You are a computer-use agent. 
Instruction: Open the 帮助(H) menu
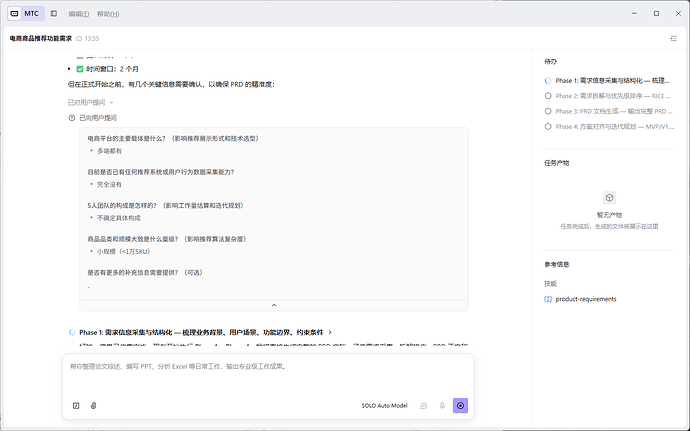tap(108, 14)
